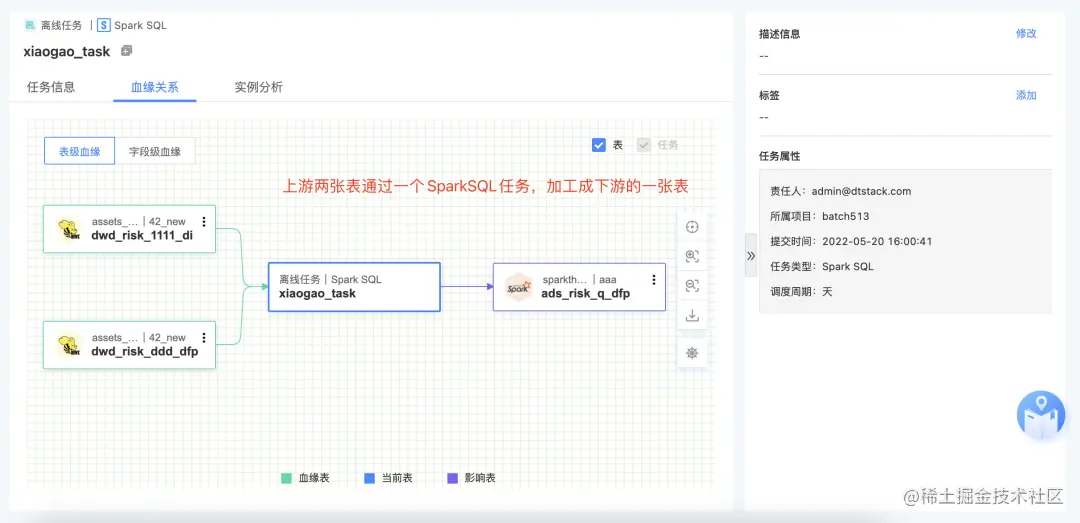Click the xiaogao_task page title
1080x523 pixels.
tap(67, 52)
